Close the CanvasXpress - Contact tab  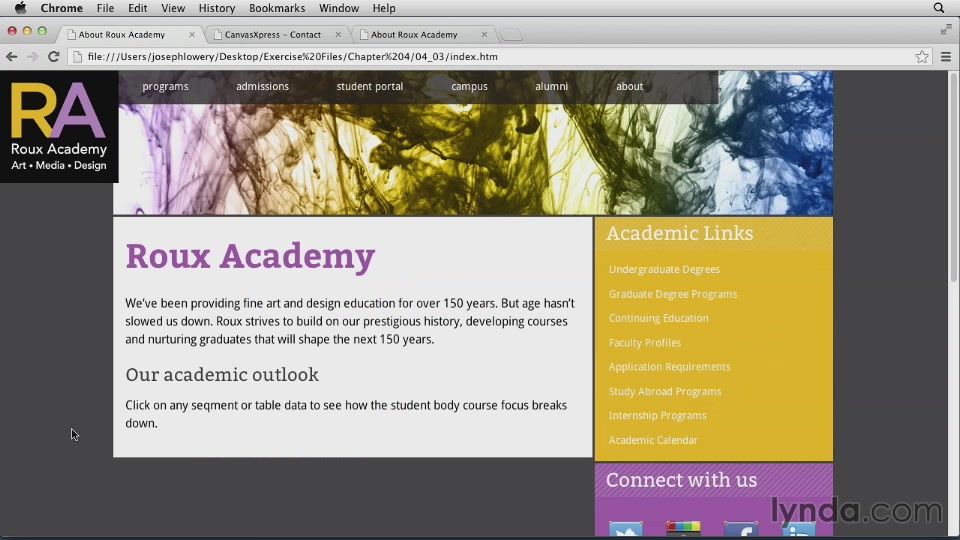click(x=338, y=34)
